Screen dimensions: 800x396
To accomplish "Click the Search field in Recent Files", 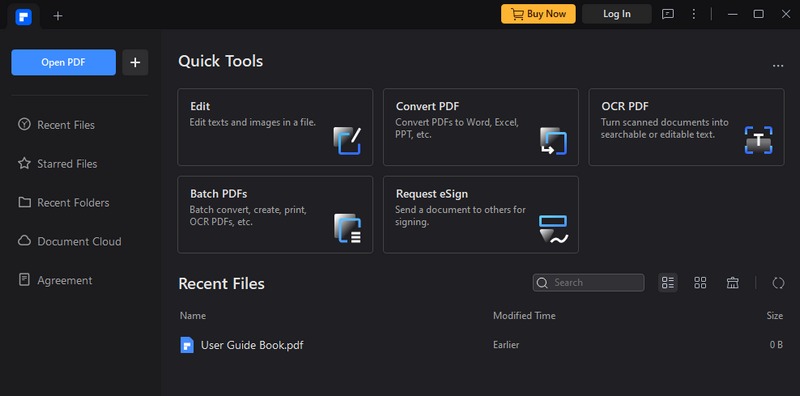I will pos(589,283).
